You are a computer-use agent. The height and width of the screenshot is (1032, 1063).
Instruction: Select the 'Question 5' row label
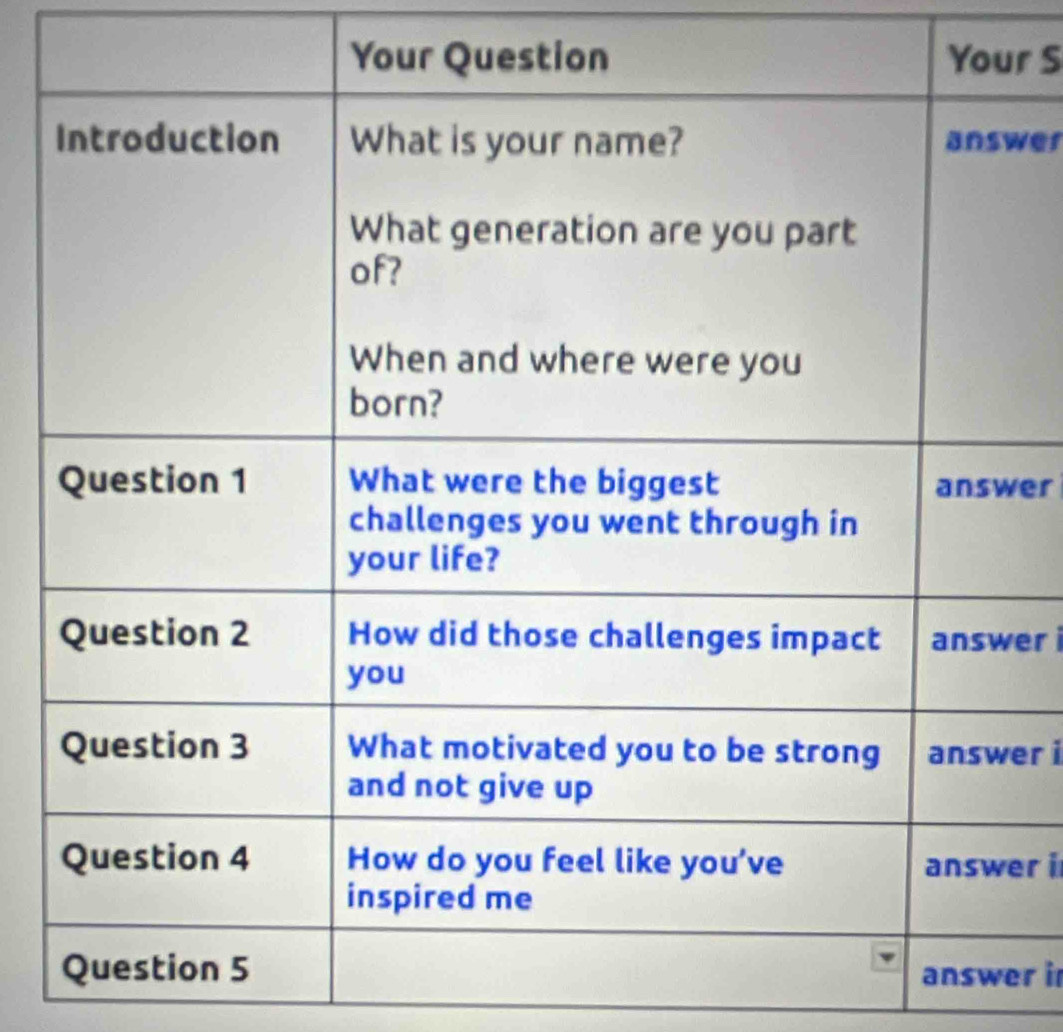pos(154,968)
